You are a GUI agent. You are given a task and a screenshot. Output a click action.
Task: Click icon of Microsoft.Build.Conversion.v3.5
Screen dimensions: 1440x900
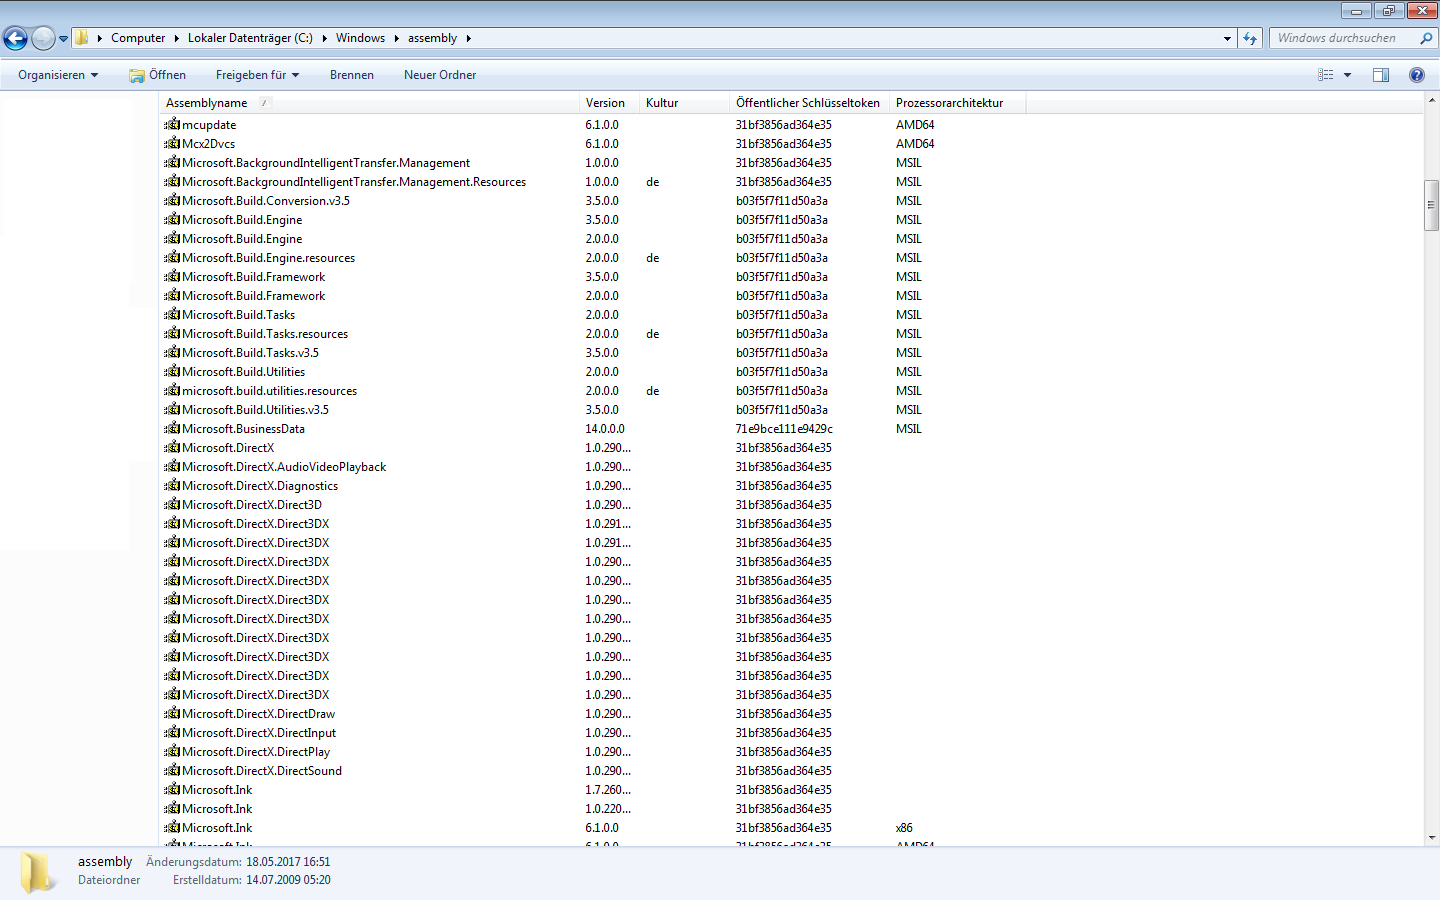pyautogui.click(x=172, y=201)
